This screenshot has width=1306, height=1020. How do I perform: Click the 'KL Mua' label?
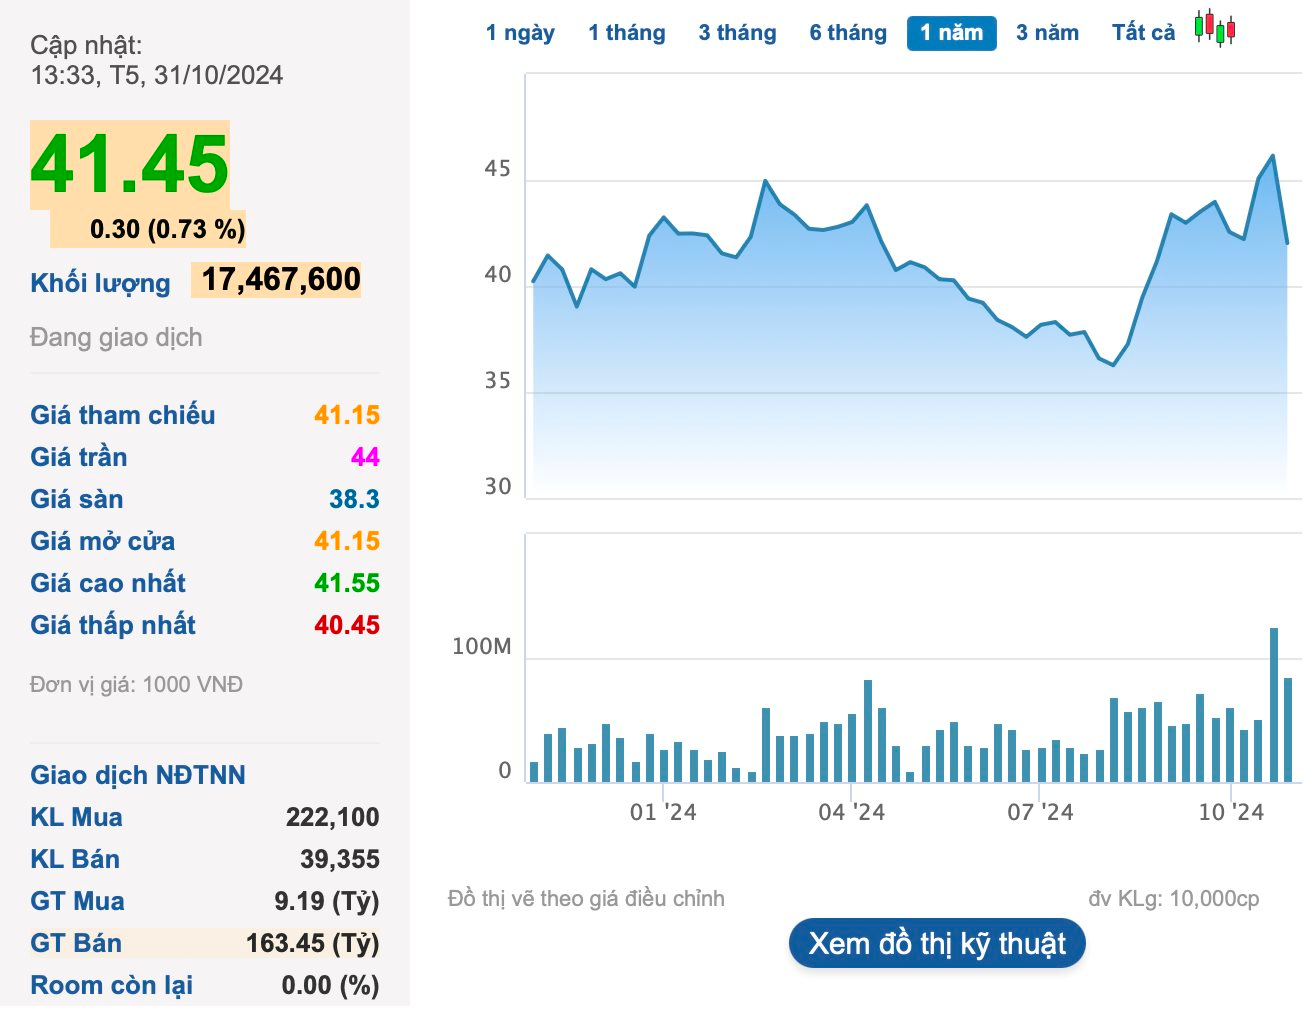pos(76,817)
